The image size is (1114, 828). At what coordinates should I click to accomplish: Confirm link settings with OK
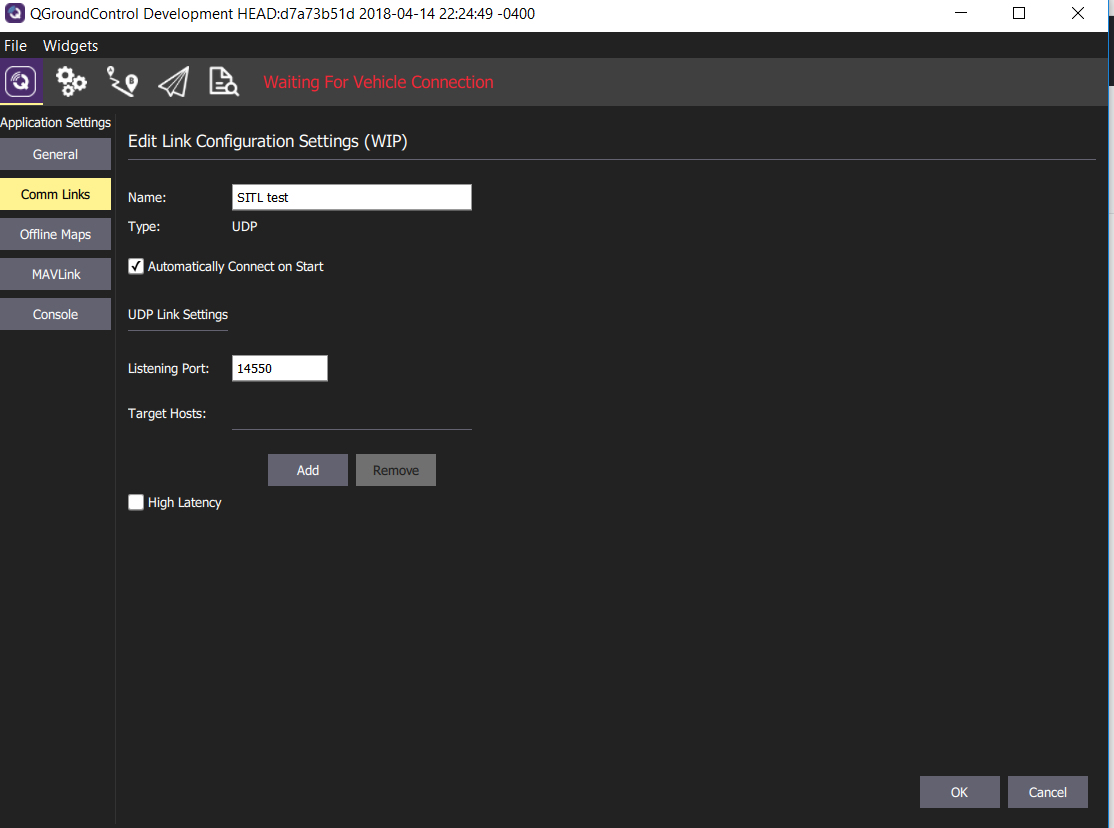[959, 791]
